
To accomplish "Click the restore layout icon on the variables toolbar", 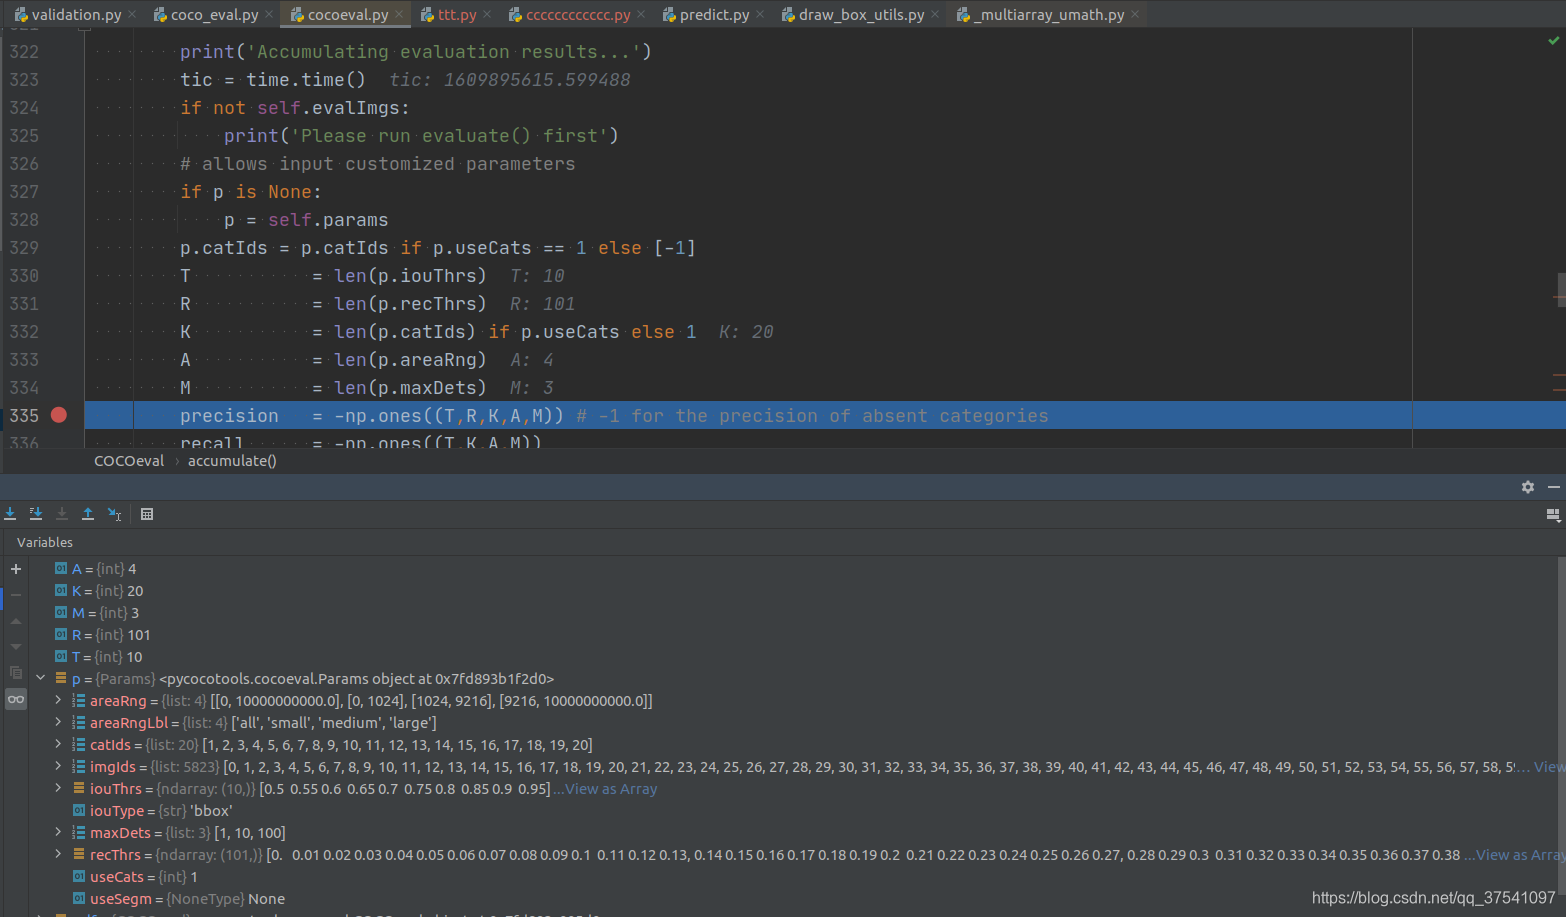I will point(1553,514).
